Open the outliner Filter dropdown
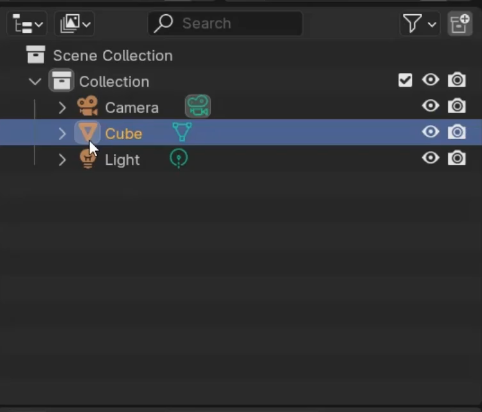This screenshot has height=412, width=482. 419,23
